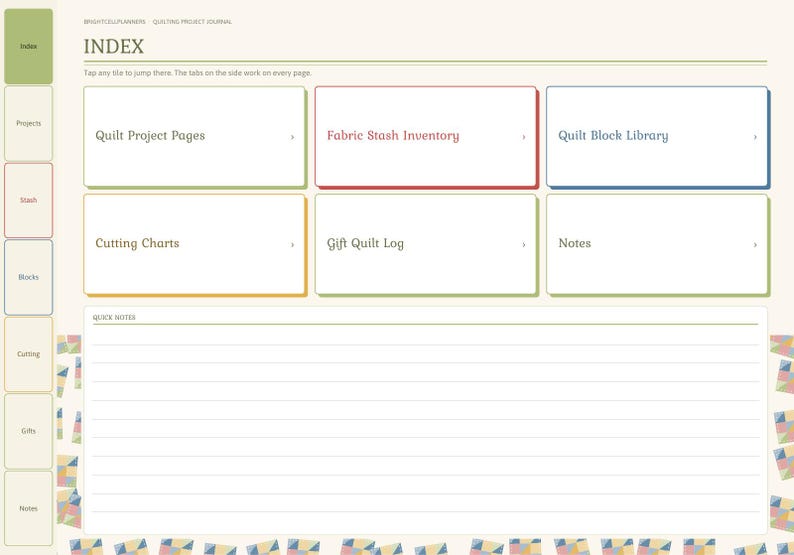The width and height of the screenshot is (794, 555).
Task: Click the chevron on Quilt Block Library
Action: [755, 137]
